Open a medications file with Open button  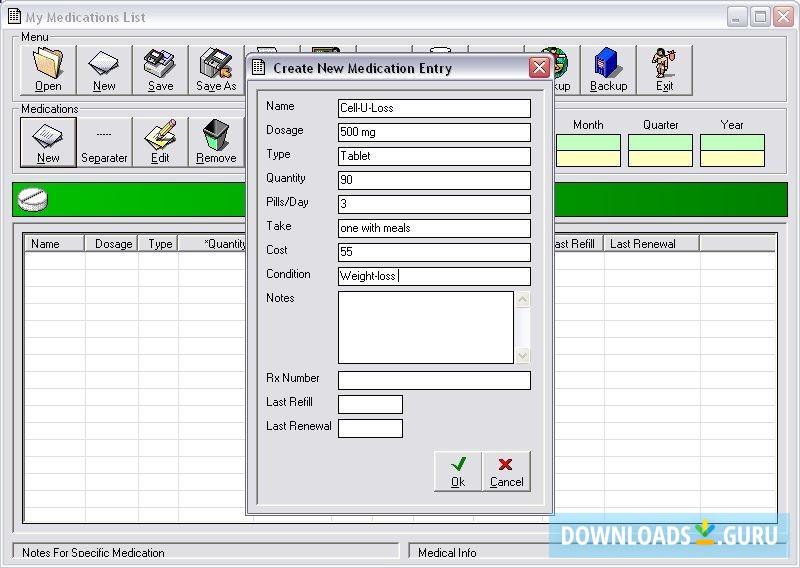(48, 70)
